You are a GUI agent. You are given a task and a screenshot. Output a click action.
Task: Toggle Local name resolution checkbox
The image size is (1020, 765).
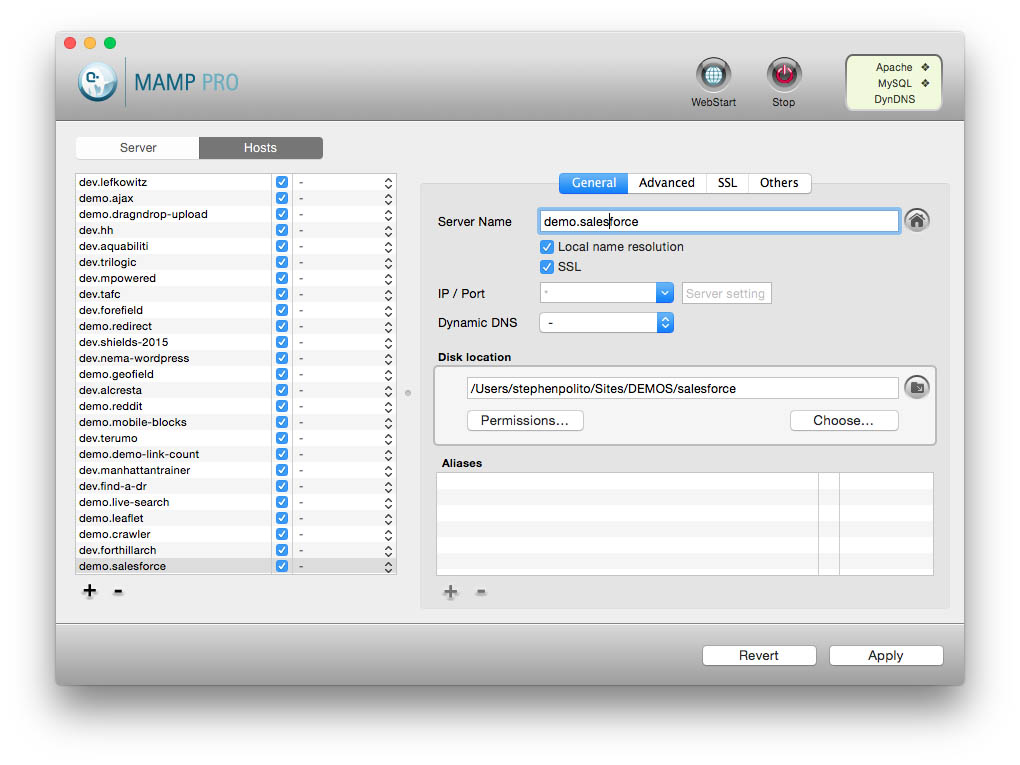point(546,247)
